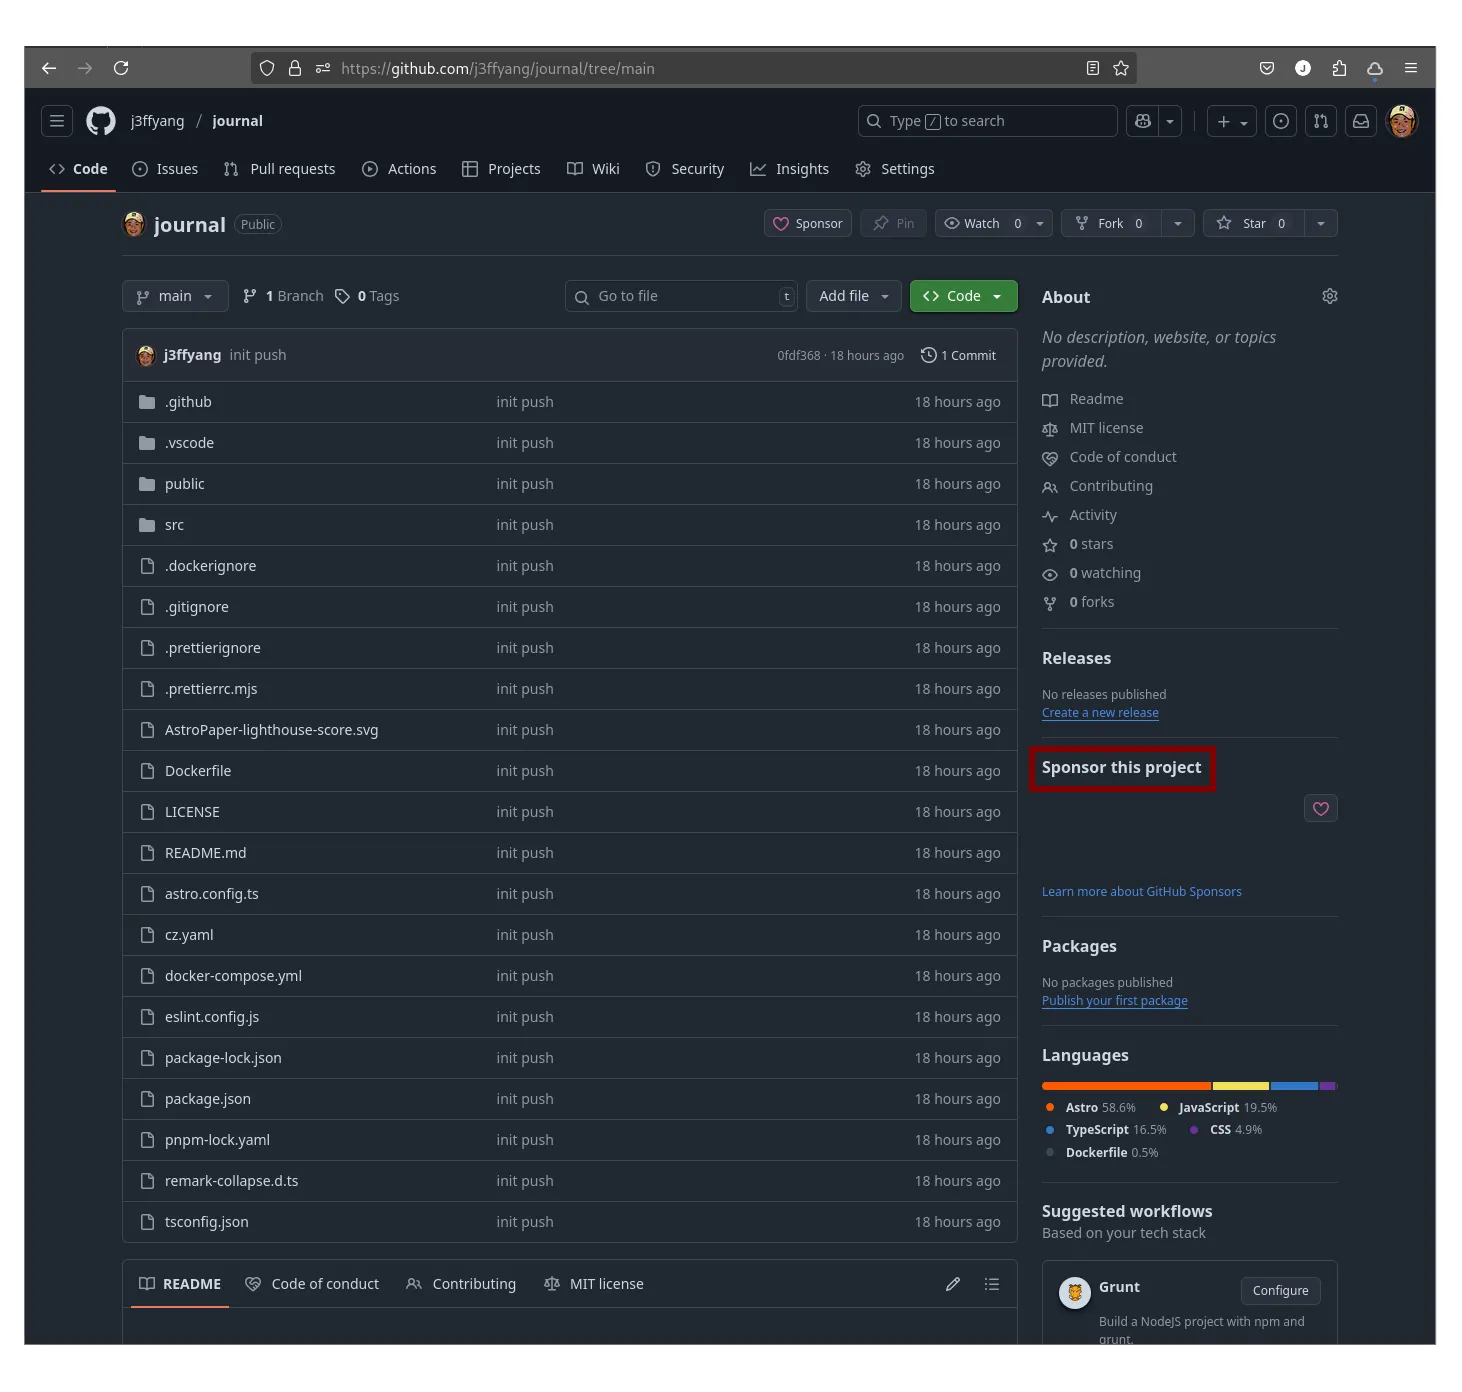Open the About settings gear icon

click(1330, 296)
